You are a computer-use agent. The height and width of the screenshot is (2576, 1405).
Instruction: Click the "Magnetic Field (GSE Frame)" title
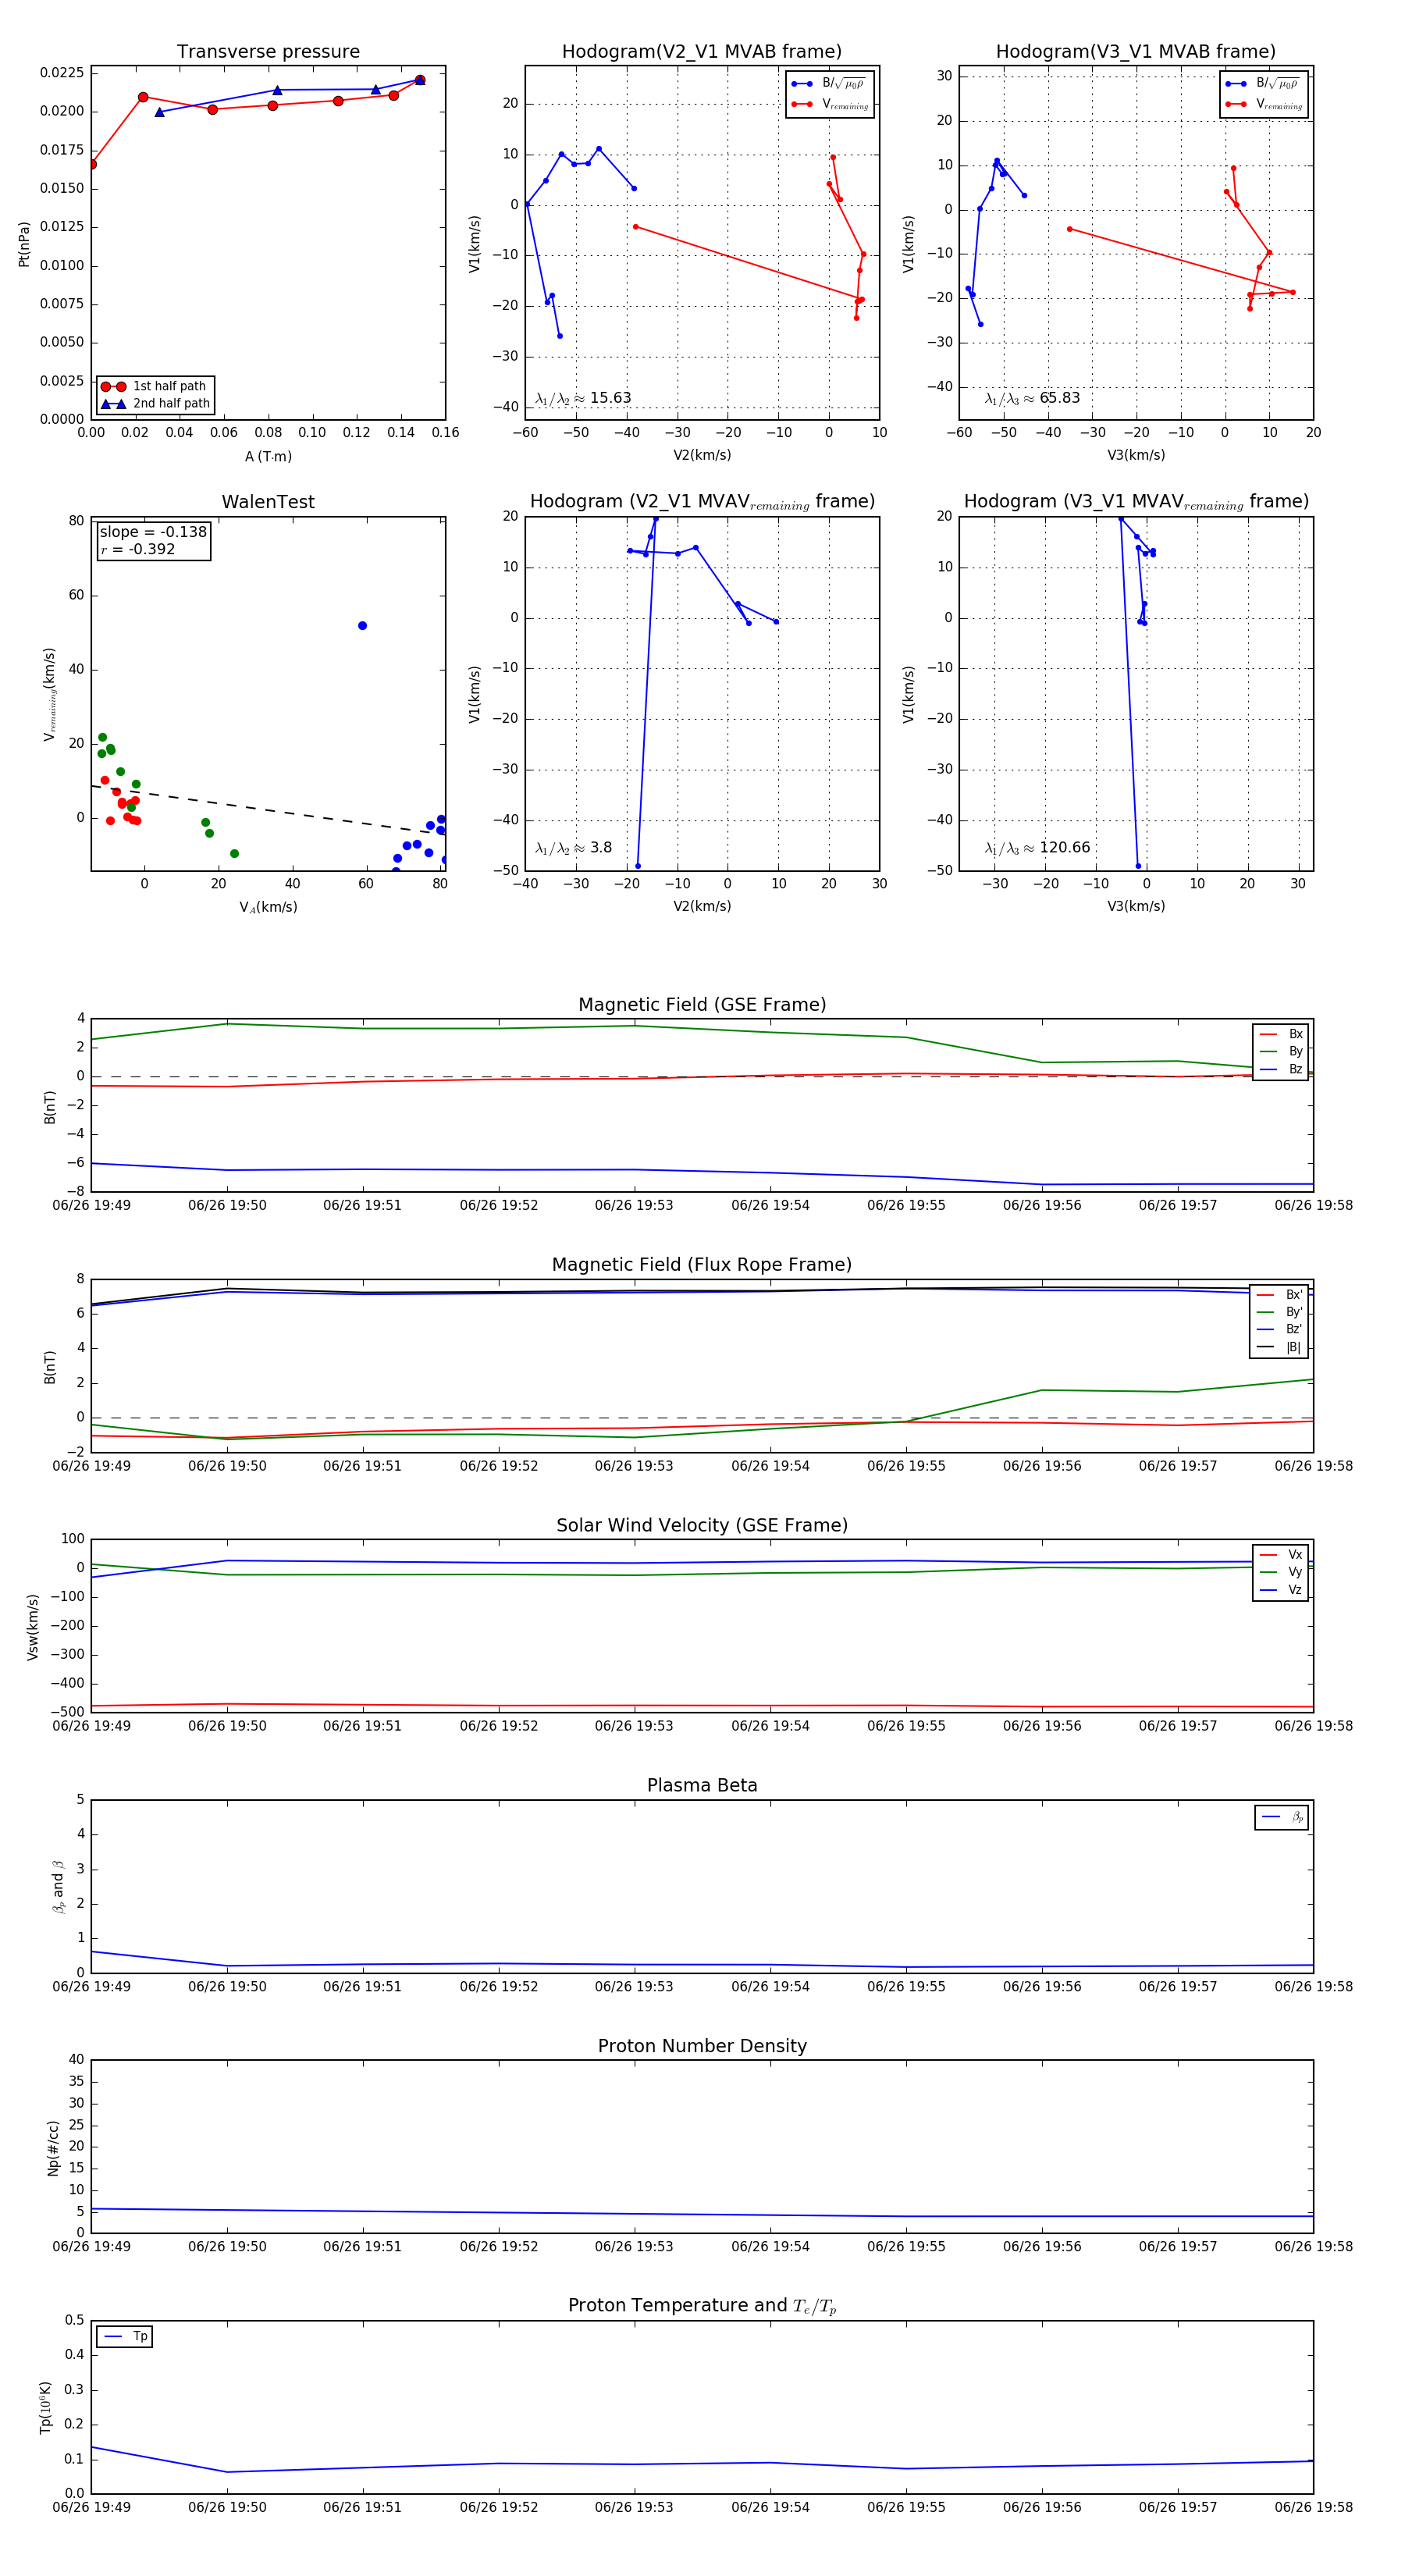702,1005
